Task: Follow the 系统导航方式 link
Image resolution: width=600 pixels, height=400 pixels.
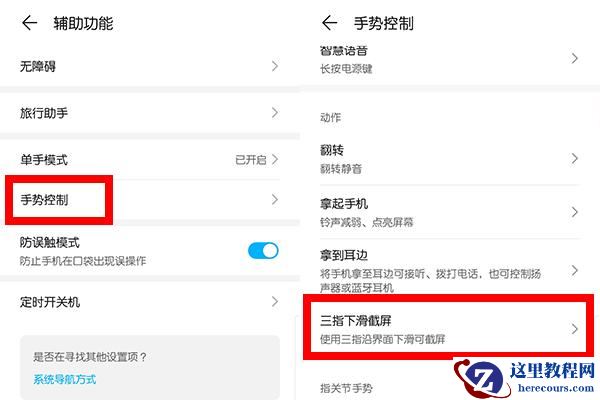Action: tap(65, 379)
